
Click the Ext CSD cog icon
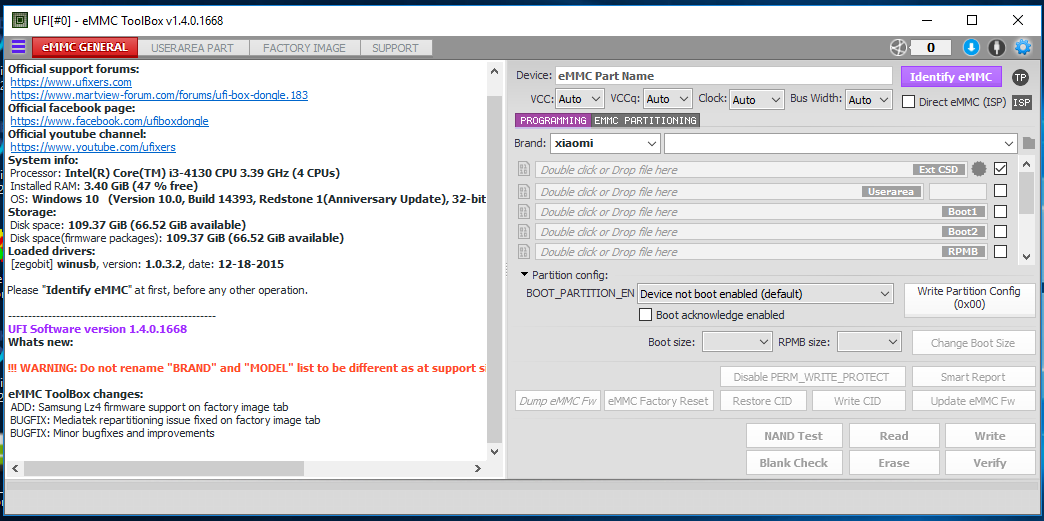[x=978, y=169]
